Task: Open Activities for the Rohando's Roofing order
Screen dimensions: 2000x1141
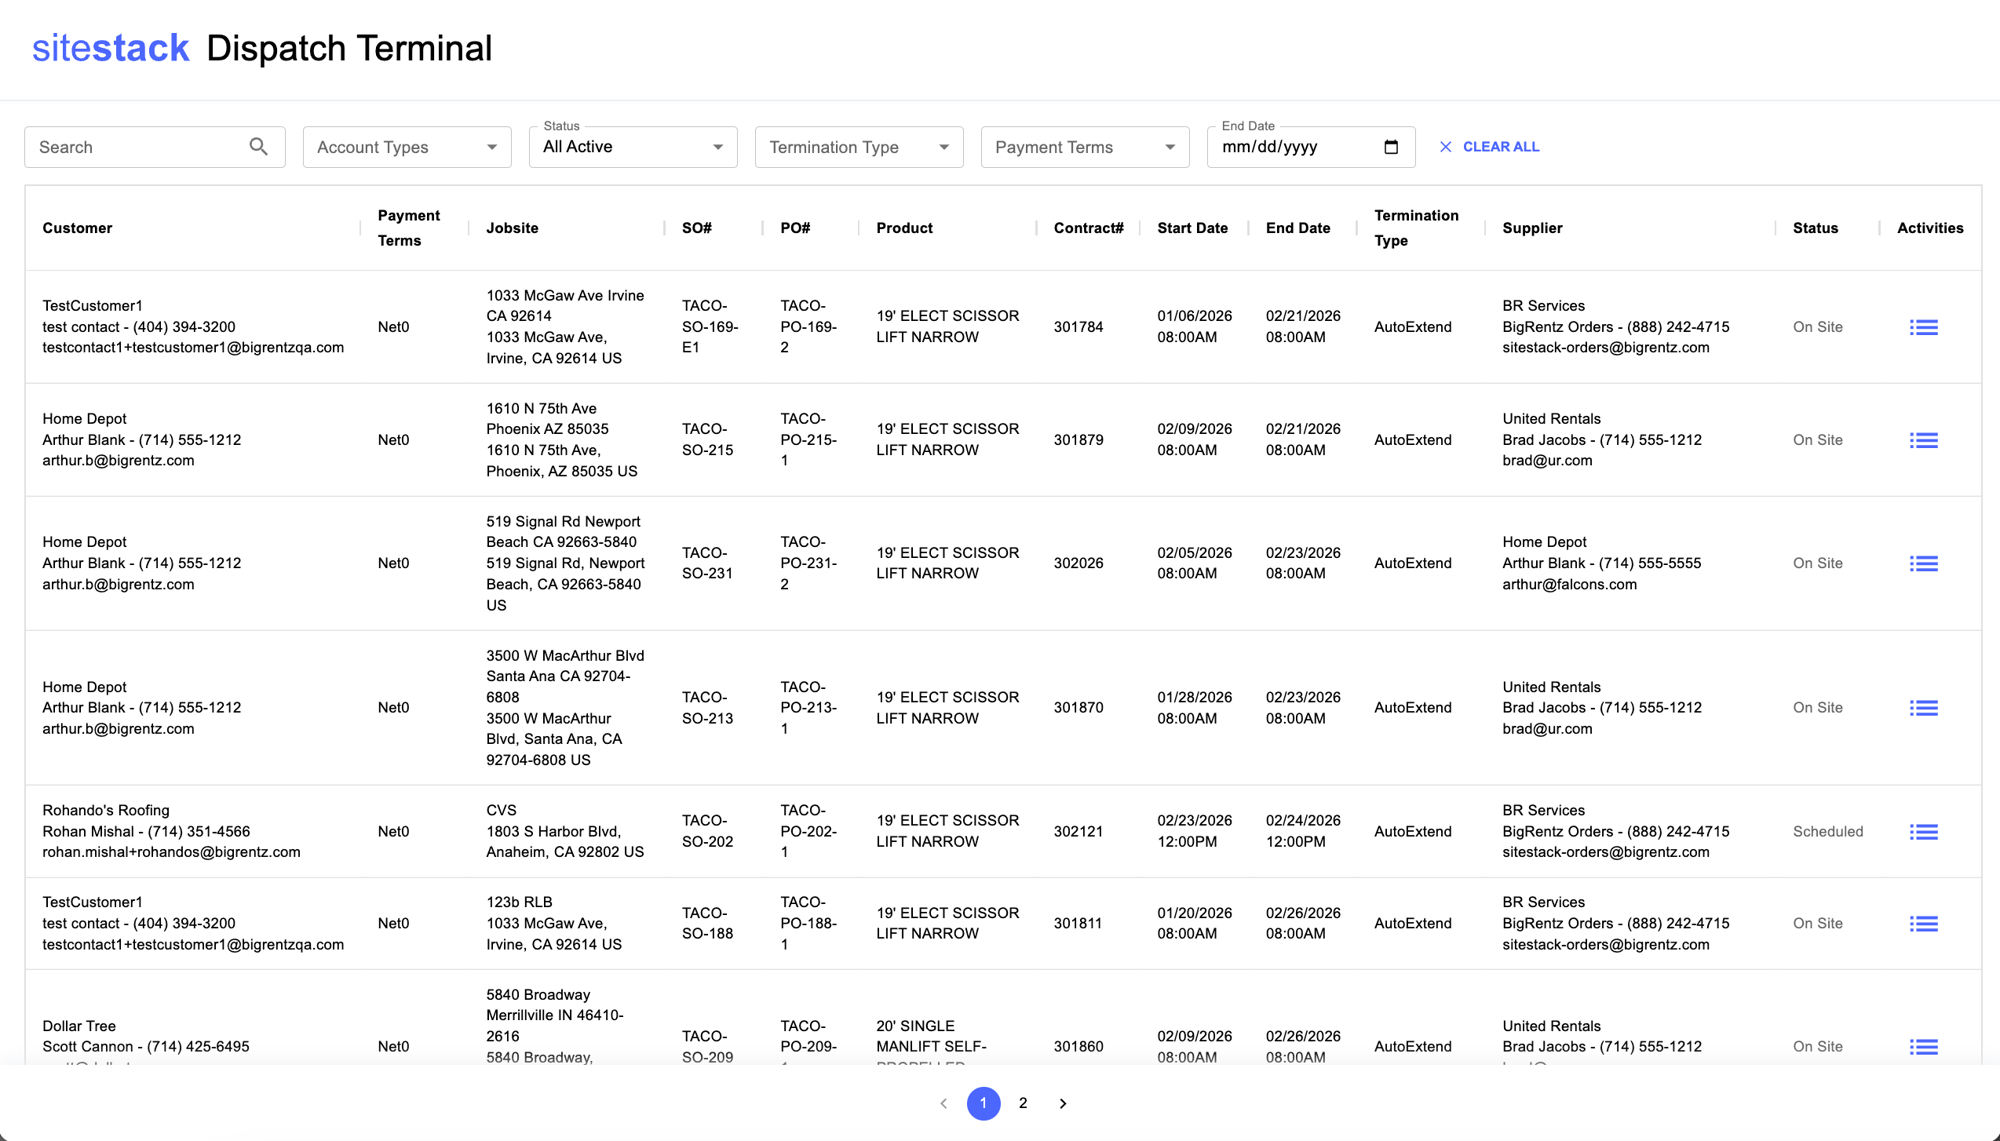Action: pos(1924,831)
